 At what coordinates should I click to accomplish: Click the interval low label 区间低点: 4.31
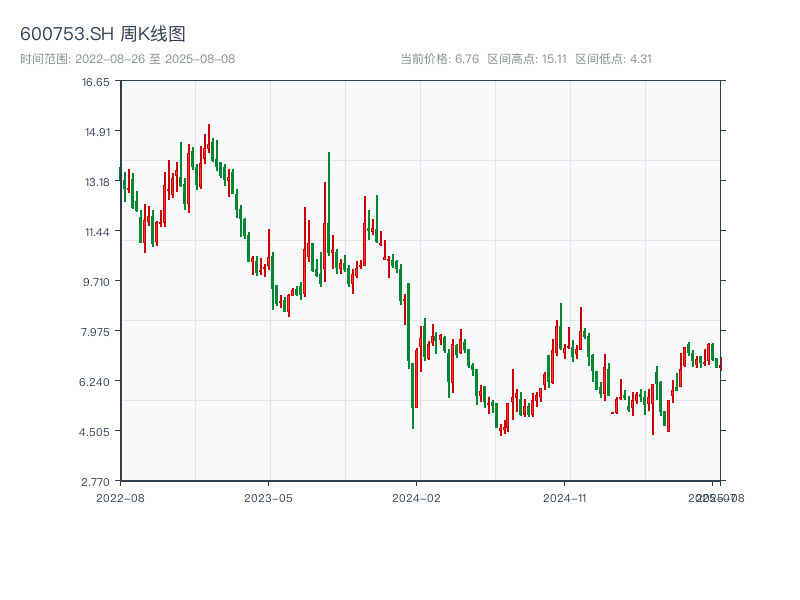pyautogui.click(x=614, y=59)
